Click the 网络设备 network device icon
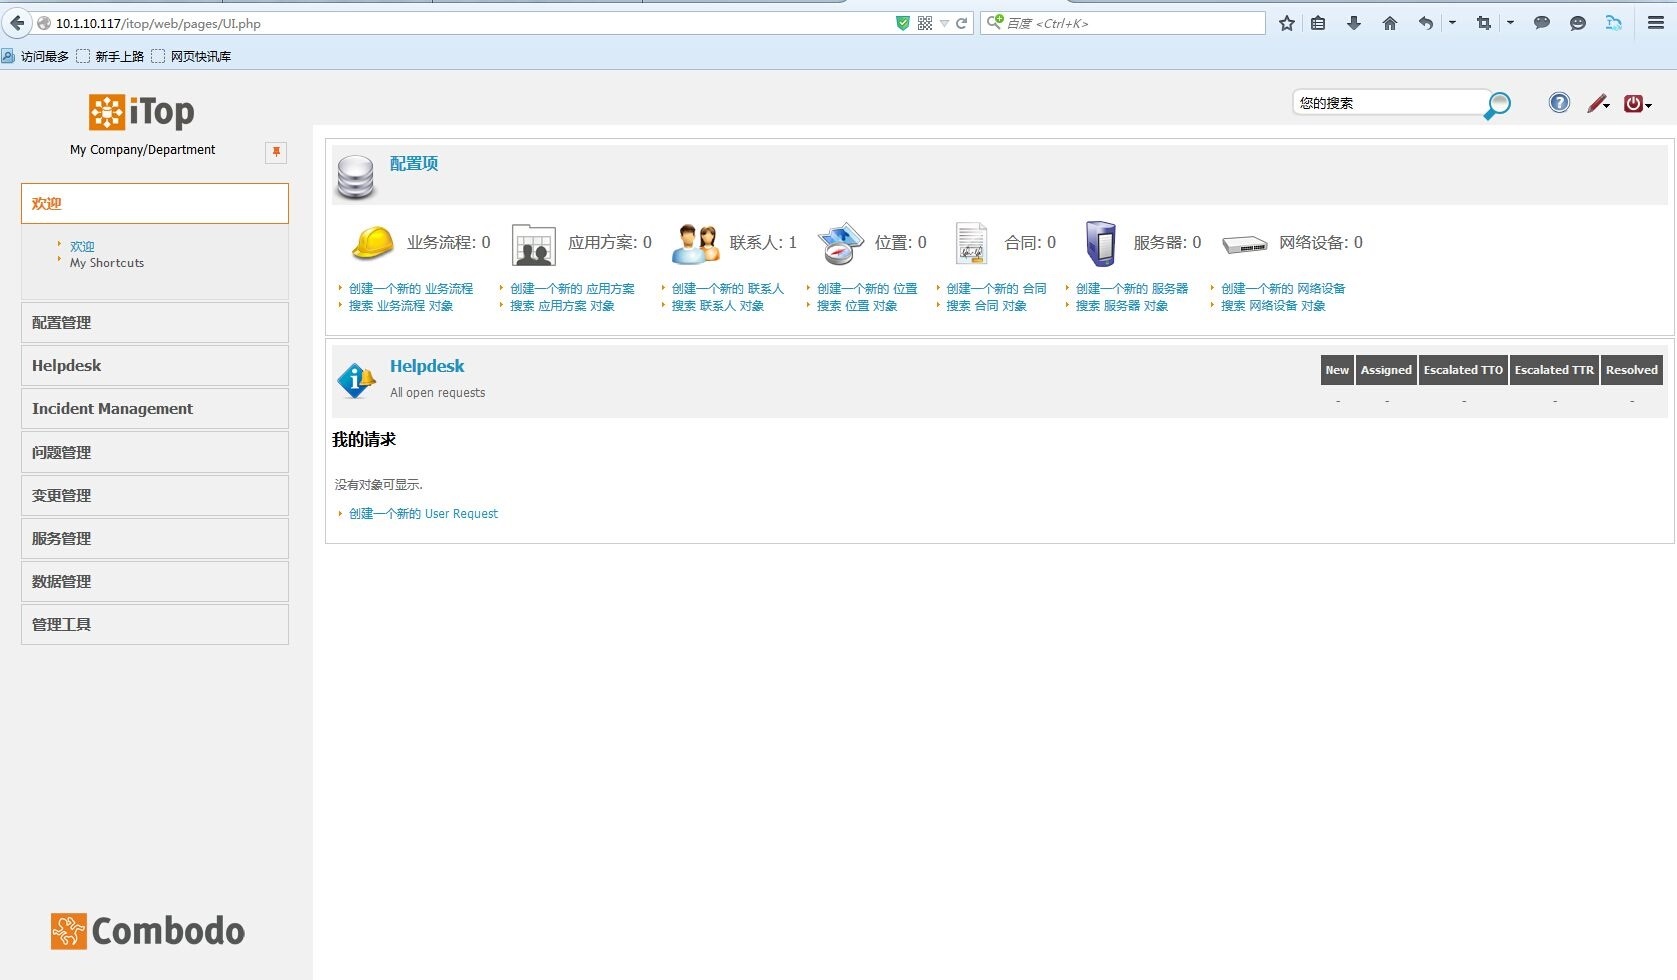The width and height of the screenshot is (1677, 980). tap(1244, 243)
